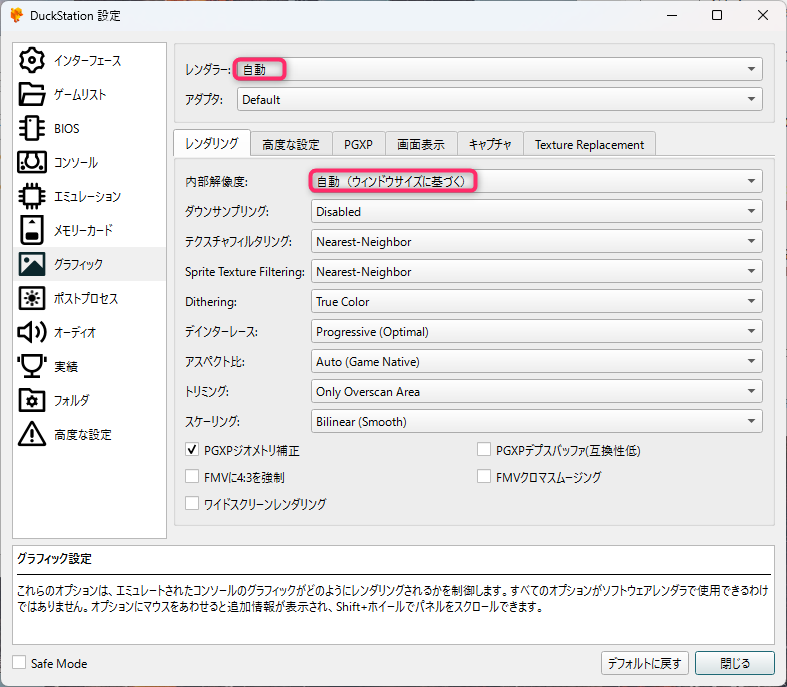Image resolution: width=787 pixels, height=687 pixels.
Task: Select the コンソール settings icon
Action: point(32,162)
